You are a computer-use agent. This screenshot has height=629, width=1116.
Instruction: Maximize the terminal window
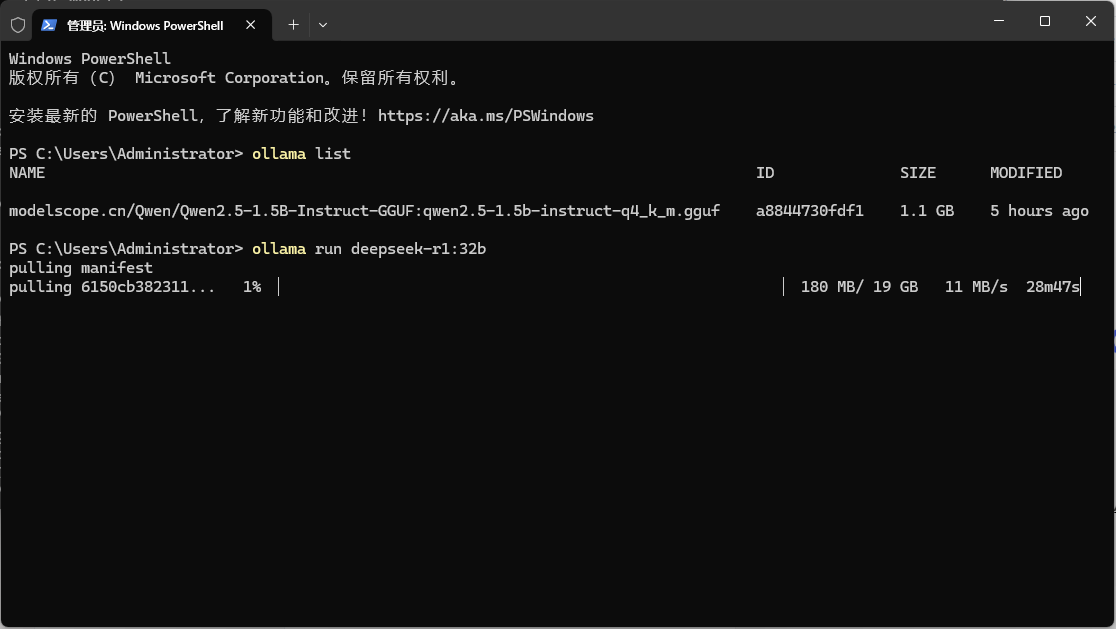pyautogui.click(x=1044, y=21)
